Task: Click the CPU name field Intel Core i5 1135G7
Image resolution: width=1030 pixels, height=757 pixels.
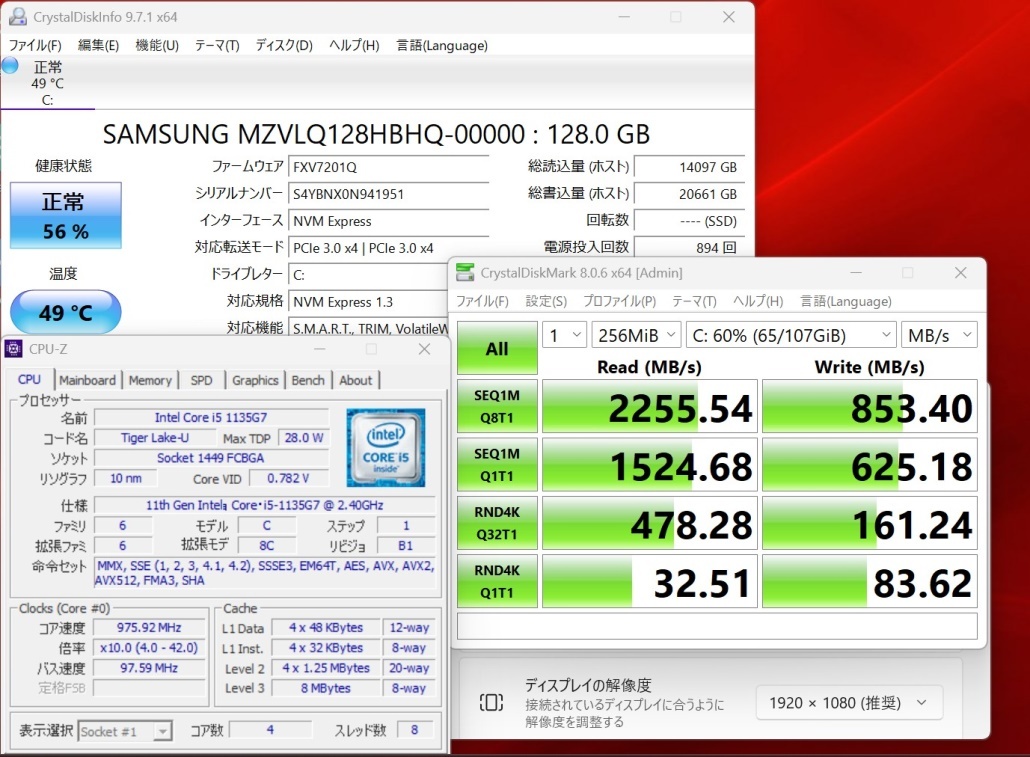Action: (211, 417)
